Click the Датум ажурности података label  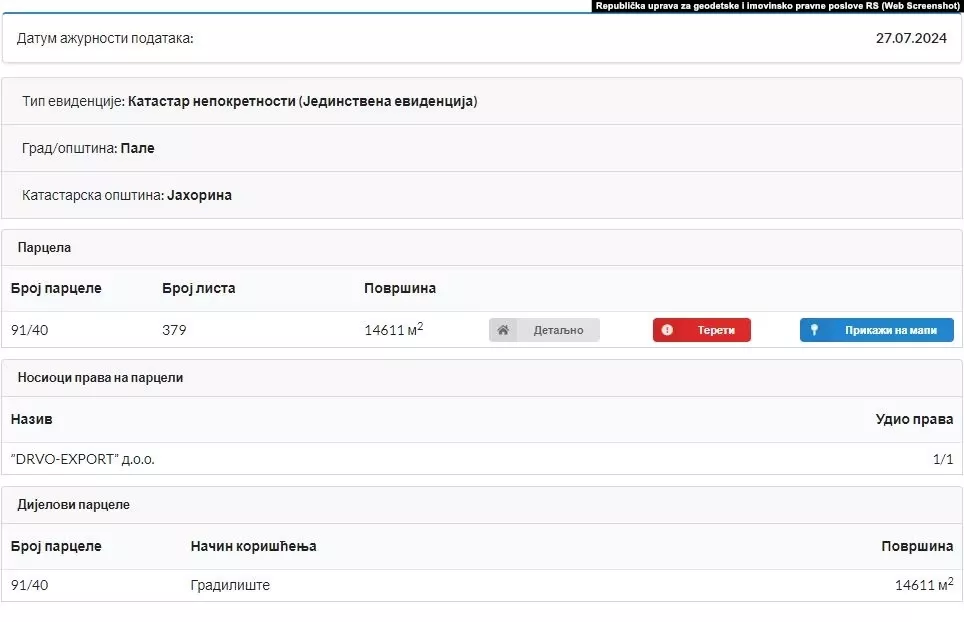105,38
